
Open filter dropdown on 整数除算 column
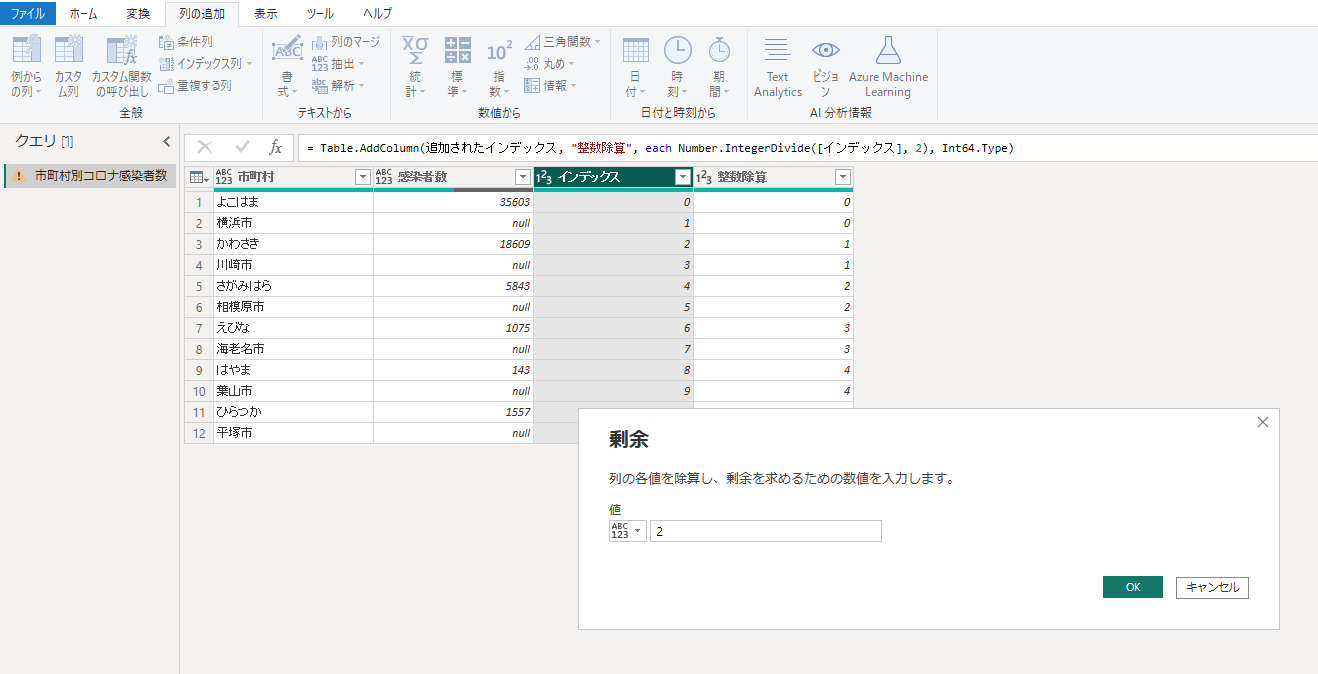tap(842, 177)
